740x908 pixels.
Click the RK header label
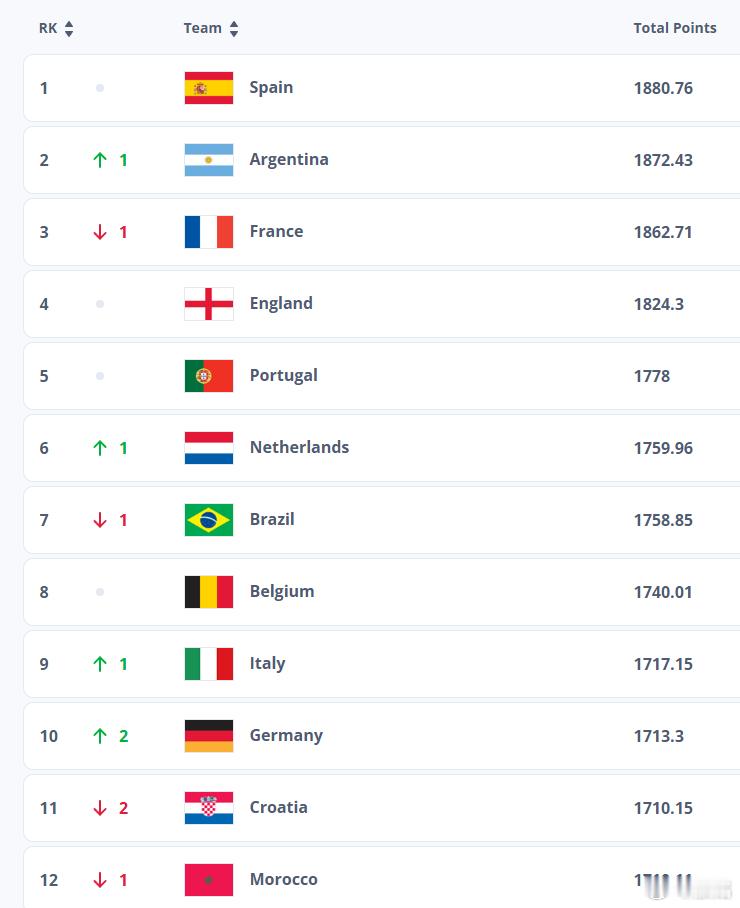[48, 28]
